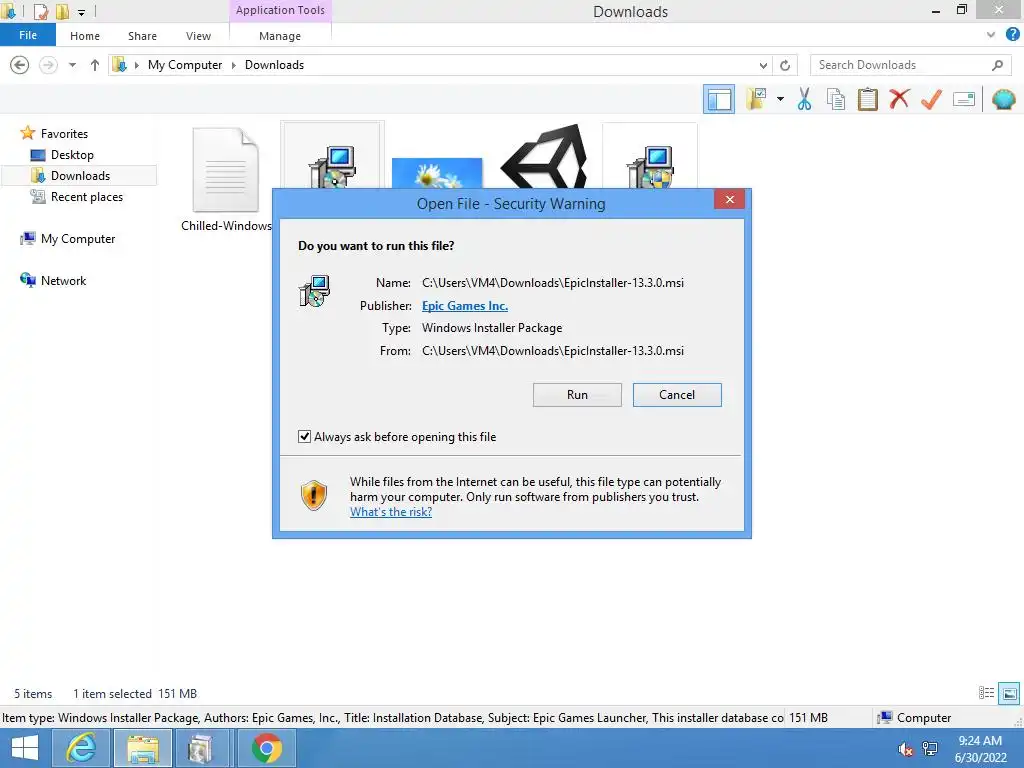Click the orange checkmark Properties icon

pos(931,99)
